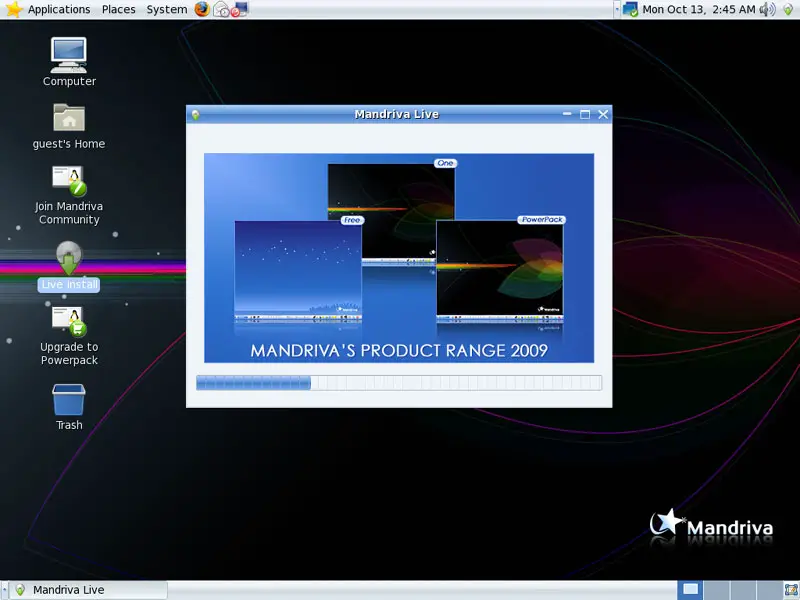Screen dimensions: 800x600
Task: Click the installation progress bar
Action: (399, 383)
